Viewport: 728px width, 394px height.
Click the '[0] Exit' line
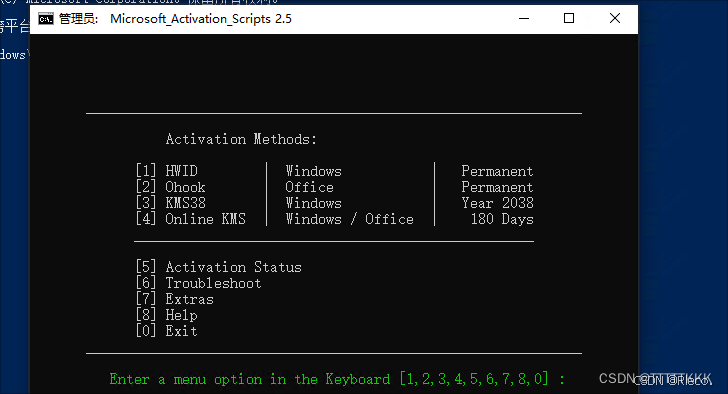click(x=167, y=331)
